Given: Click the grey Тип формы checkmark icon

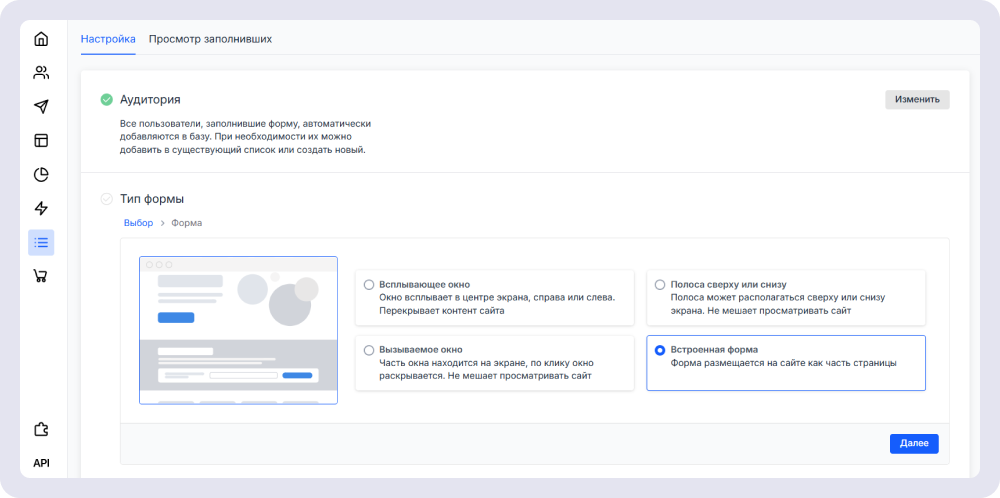Looking at the screenshot, I should pos(107,199).
